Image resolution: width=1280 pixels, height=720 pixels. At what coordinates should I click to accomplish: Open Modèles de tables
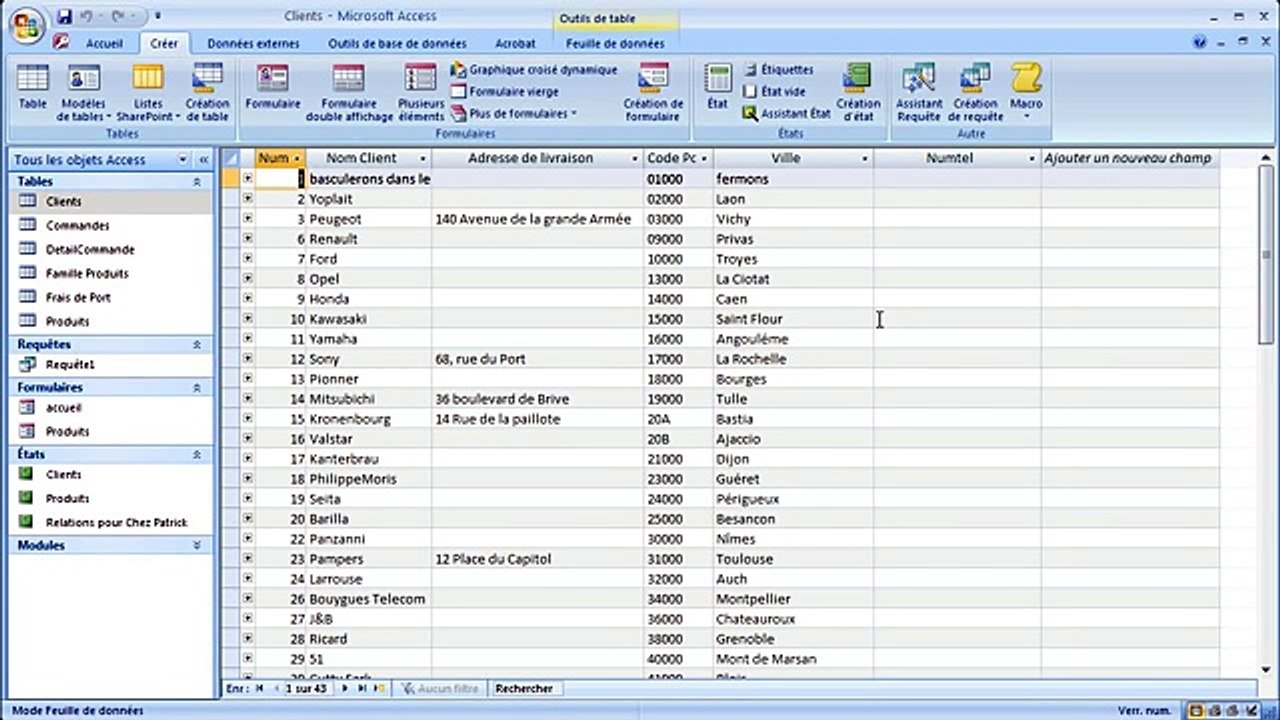pyautogui.click(x=83, y=92)
